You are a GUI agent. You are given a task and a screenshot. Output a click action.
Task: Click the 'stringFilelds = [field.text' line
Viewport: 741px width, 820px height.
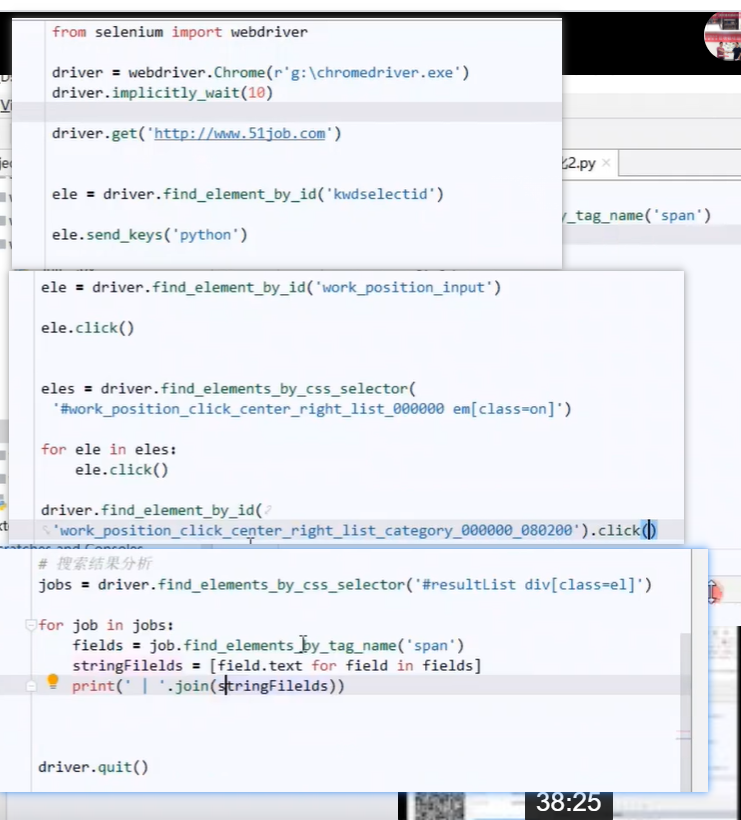(277, 666)
